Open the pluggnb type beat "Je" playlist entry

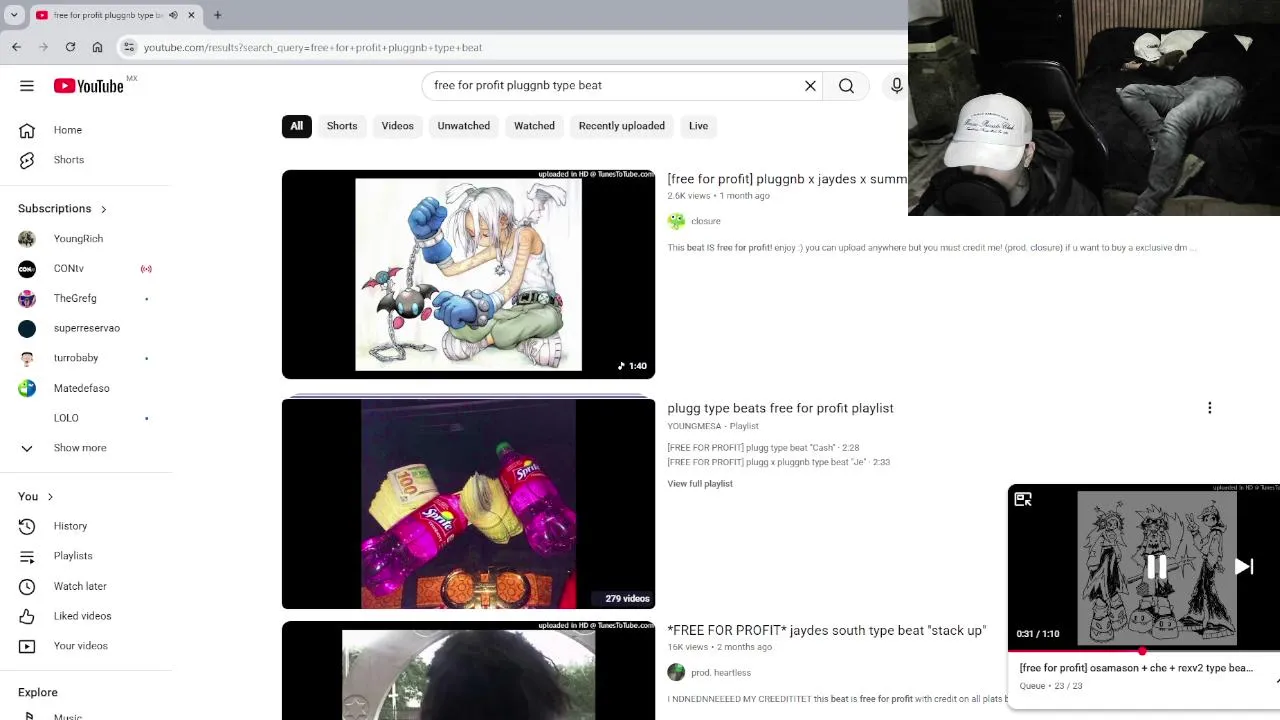778,462
